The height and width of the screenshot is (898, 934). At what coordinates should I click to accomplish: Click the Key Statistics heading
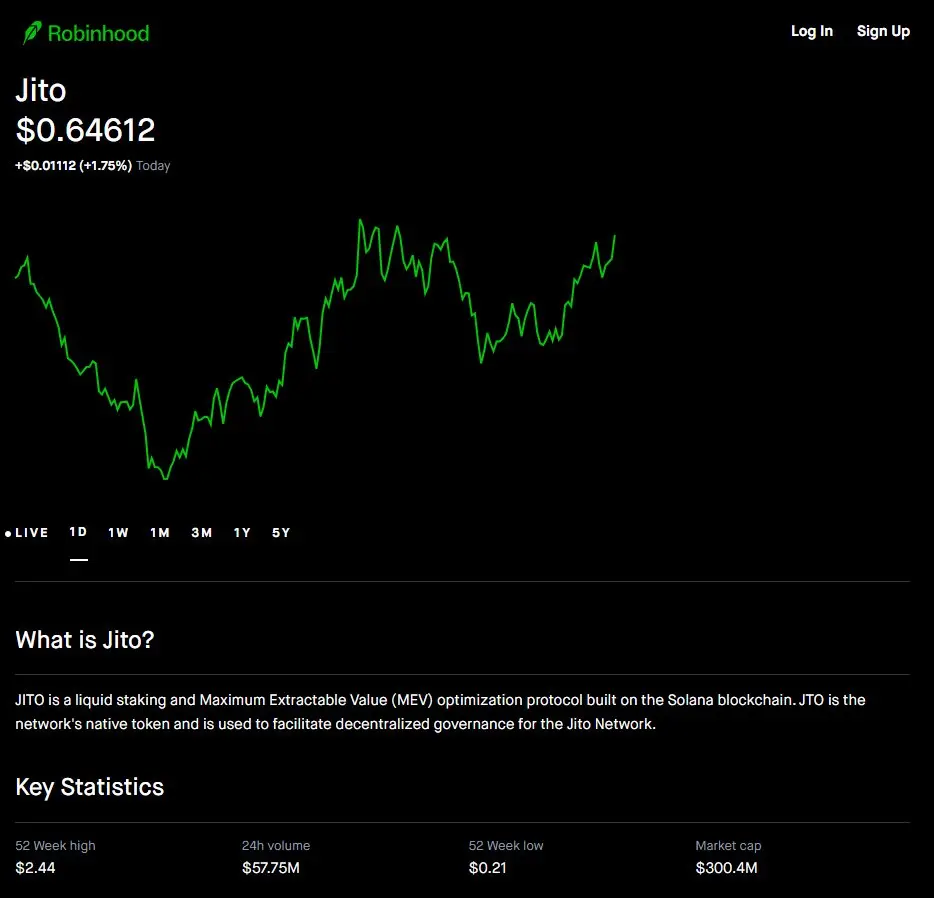[x=89, y=787]
